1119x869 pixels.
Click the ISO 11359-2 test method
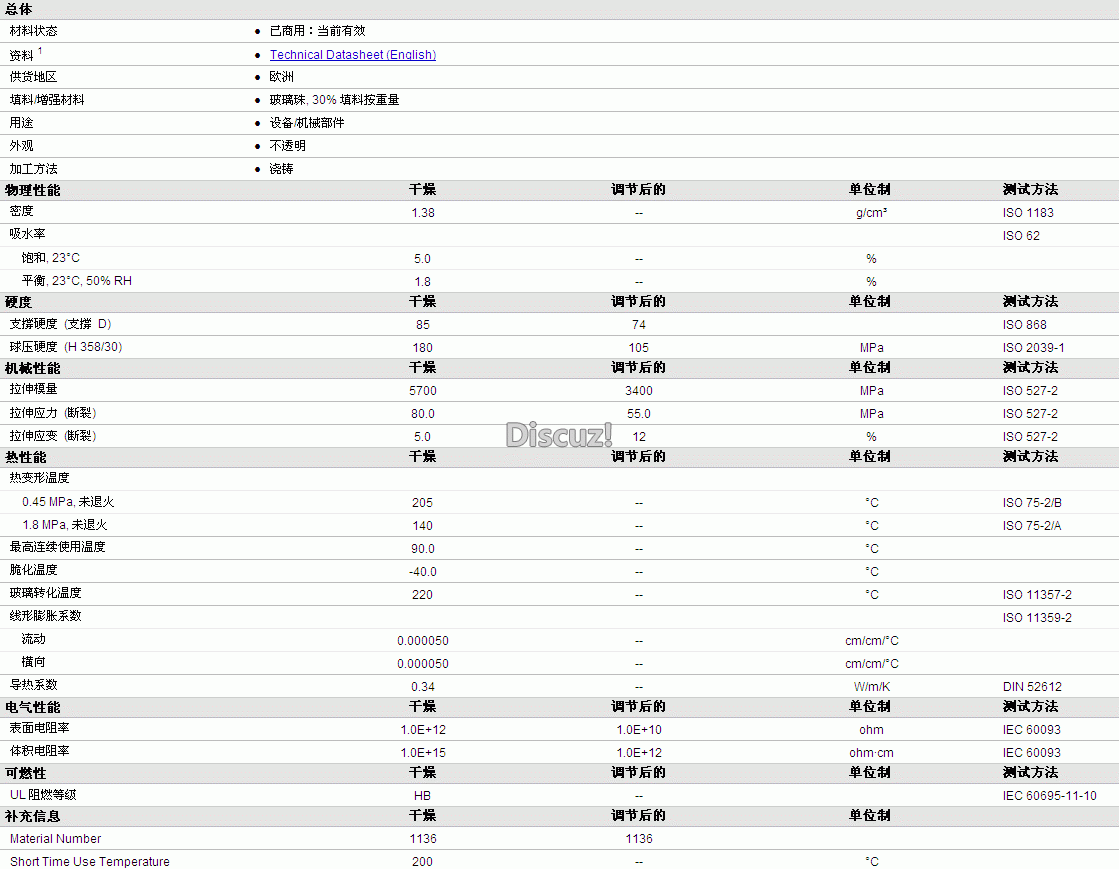pyautogui.click(x=1037, y=618)
